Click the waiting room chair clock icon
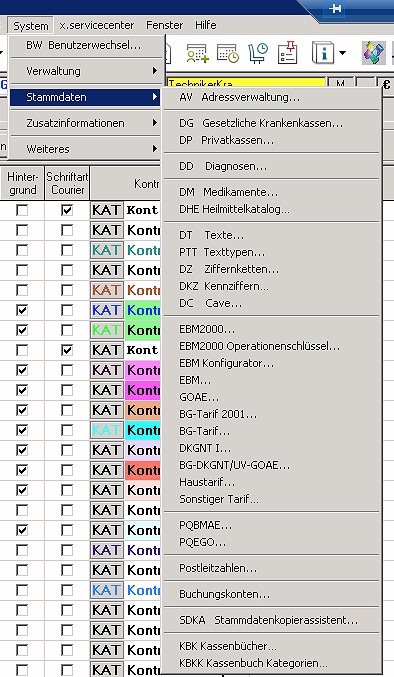394x677 pixels. click(x=258, y=53)
